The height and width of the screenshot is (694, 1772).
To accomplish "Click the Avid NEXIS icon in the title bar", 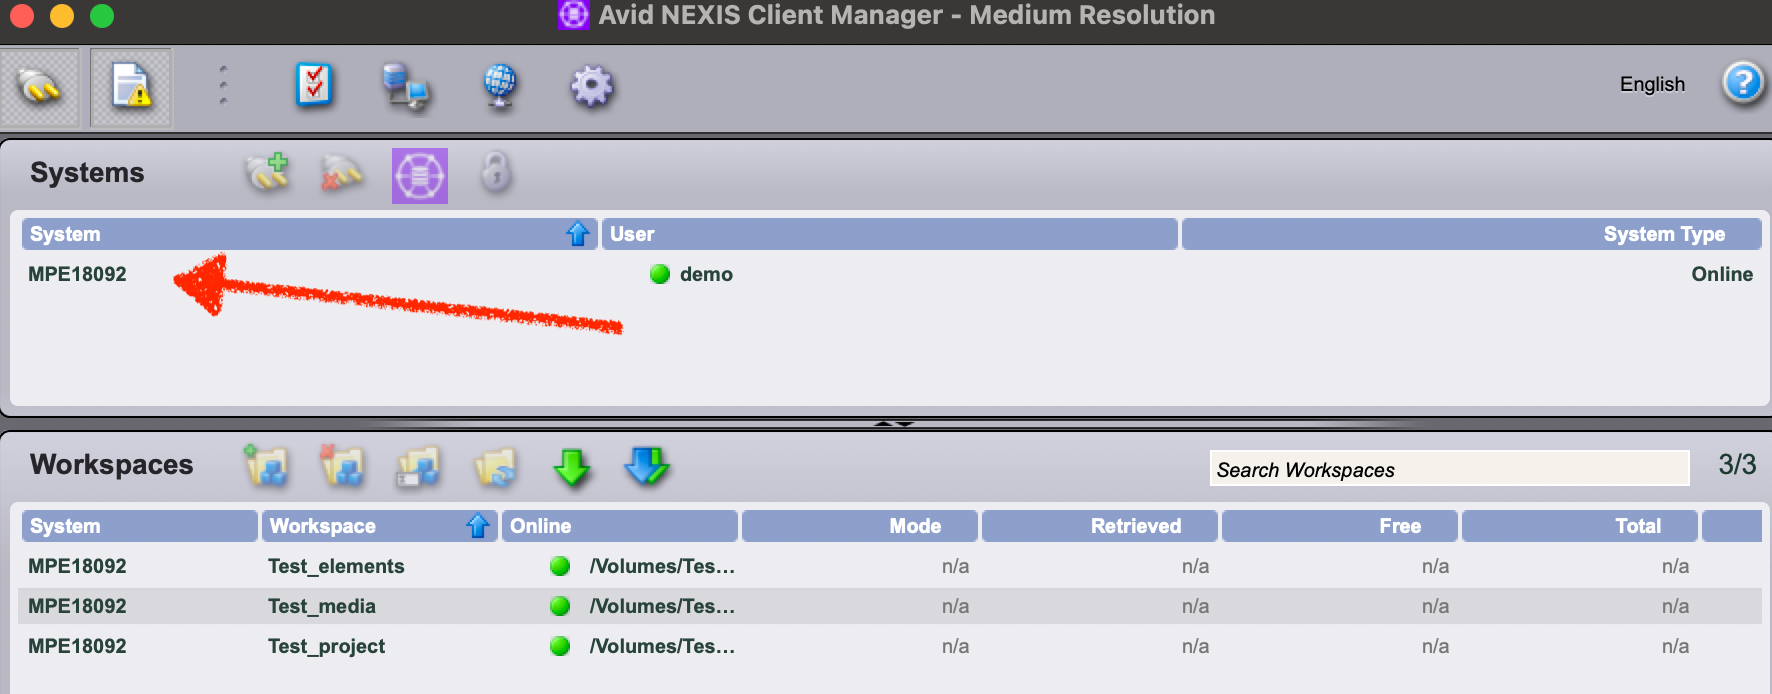I will coord(573,15).
